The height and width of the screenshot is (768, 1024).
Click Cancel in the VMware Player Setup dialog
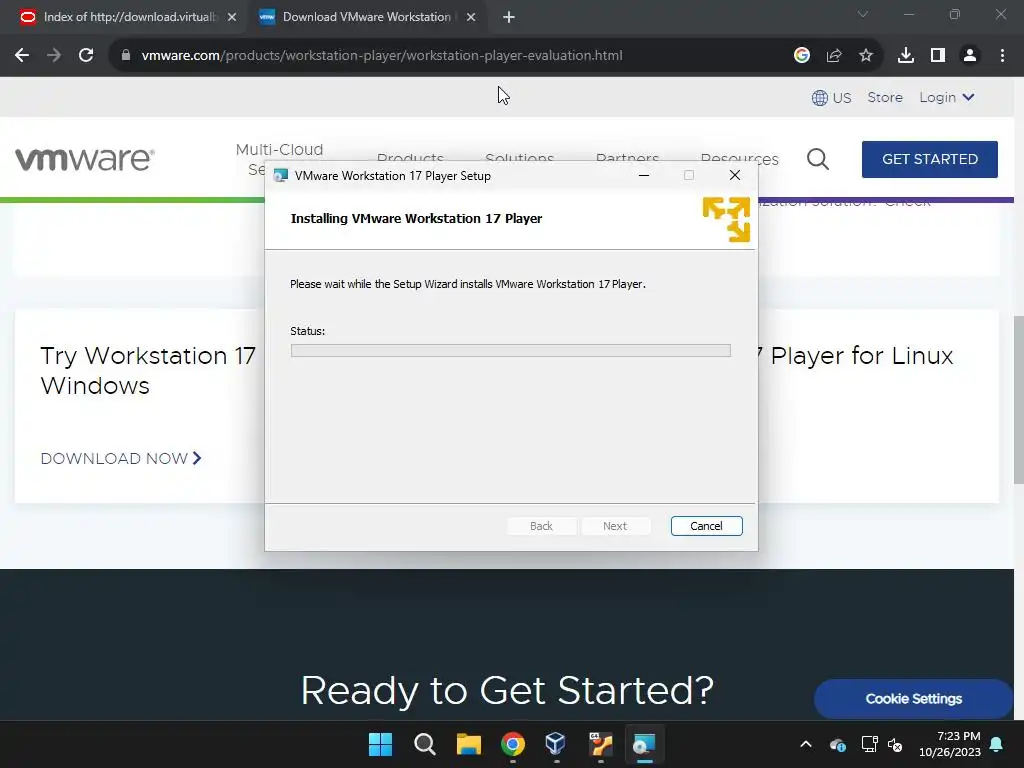[706, 526]
